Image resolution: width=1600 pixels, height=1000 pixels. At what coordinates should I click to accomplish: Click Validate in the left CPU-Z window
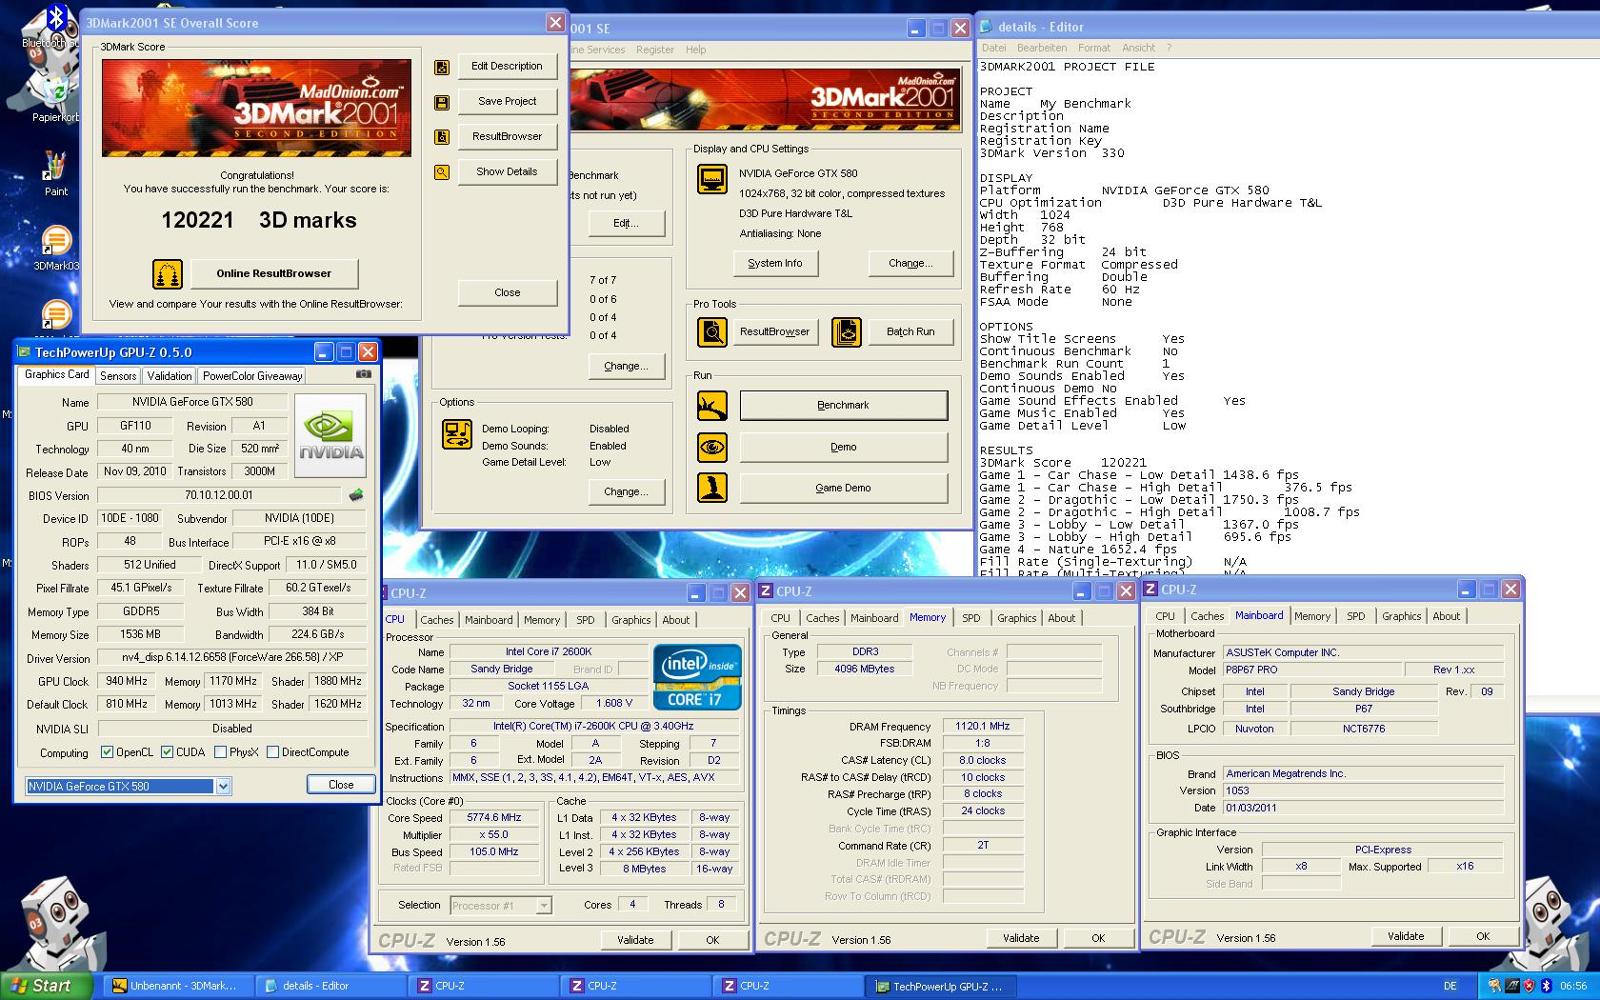[x=635, y=940]
